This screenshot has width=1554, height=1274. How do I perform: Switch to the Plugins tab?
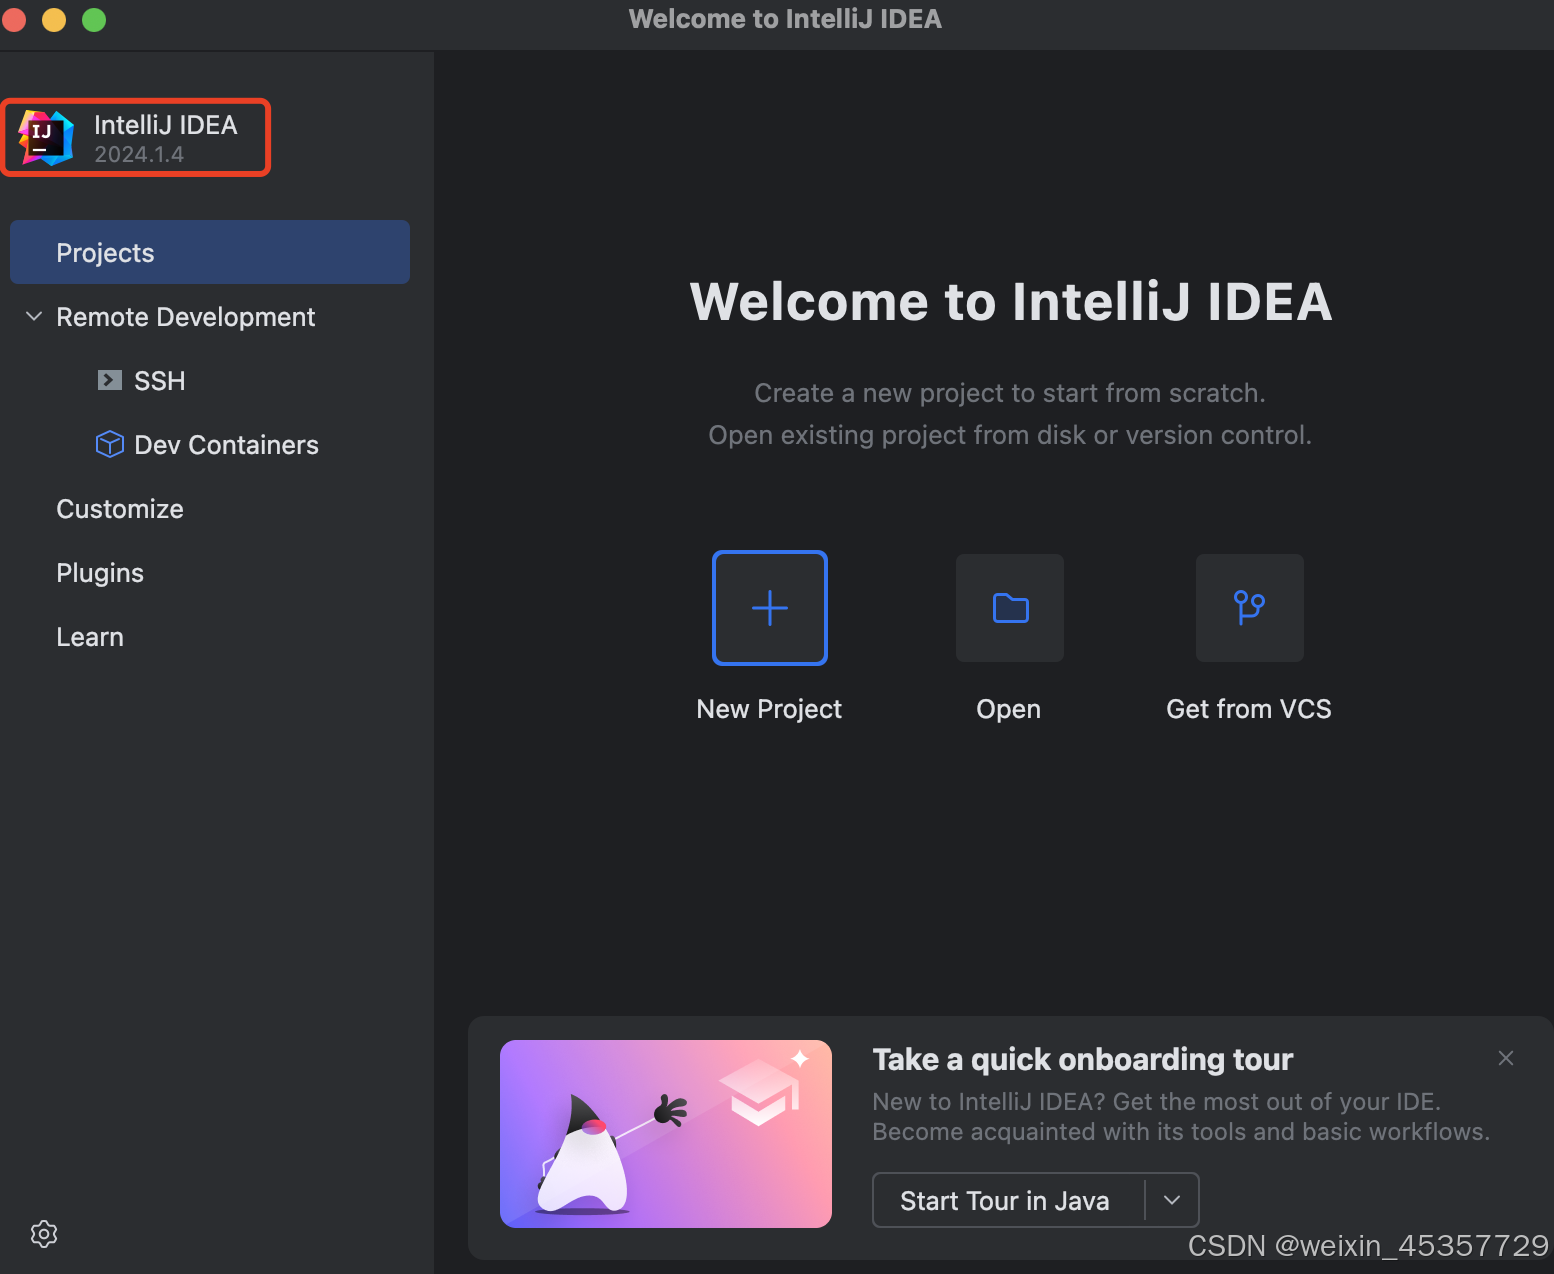100,573
